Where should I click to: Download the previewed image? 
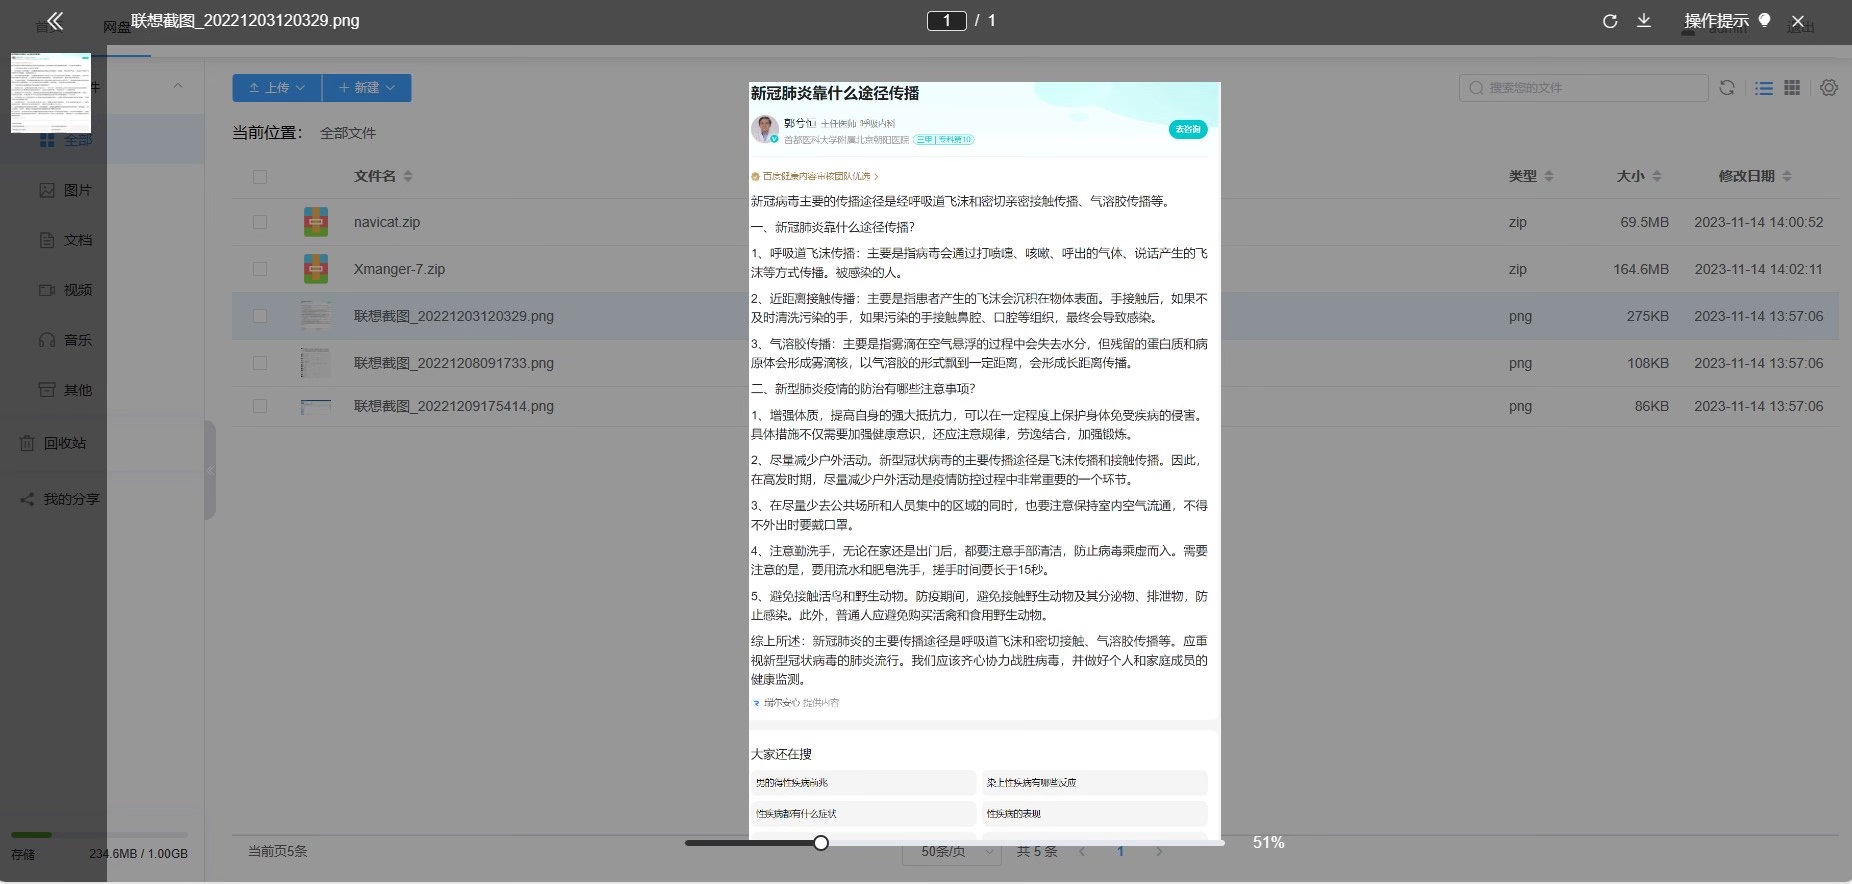click(1644, 21)
